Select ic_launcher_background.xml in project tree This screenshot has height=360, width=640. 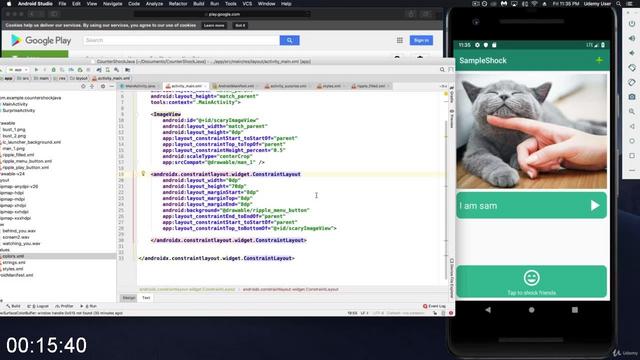(x=31, y=142)
